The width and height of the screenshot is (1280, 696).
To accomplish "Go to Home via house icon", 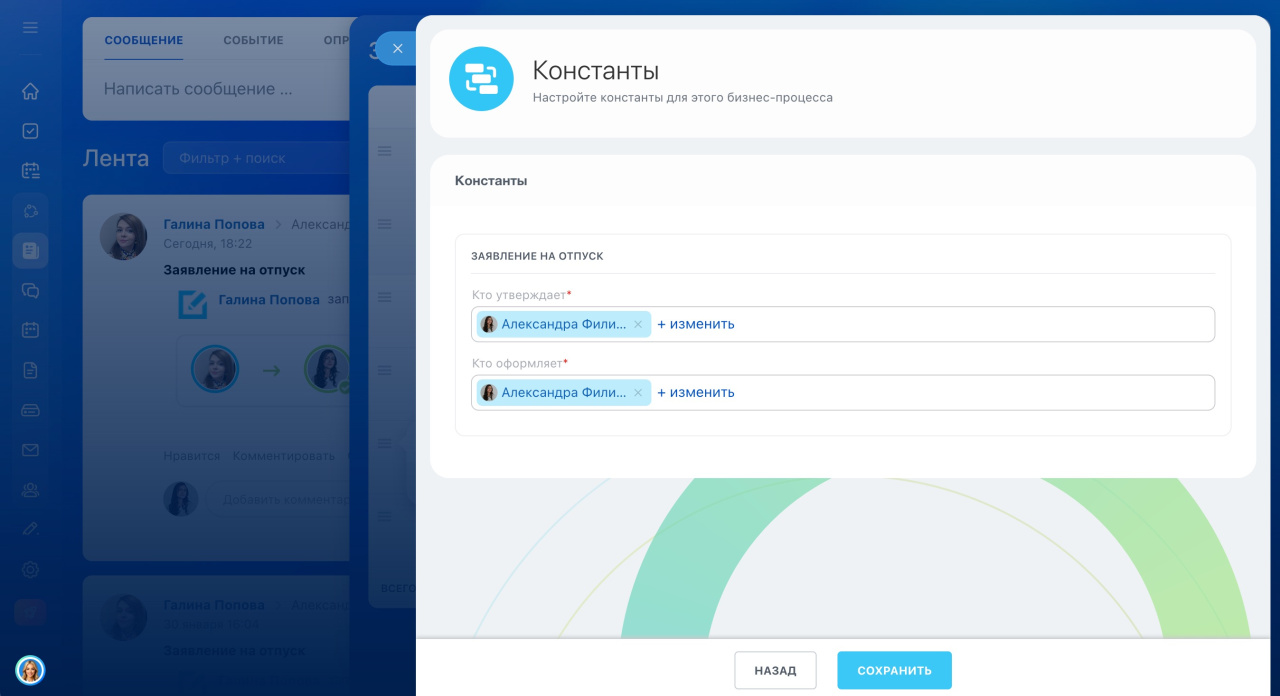I will point(30,91).
